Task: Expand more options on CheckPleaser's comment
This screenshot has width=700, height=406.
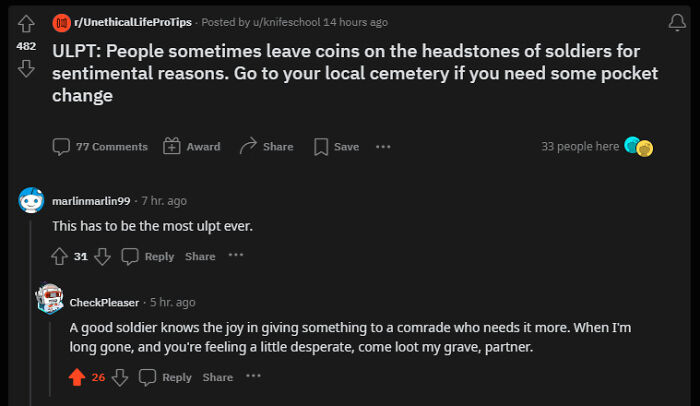Action: coord(254,377)
